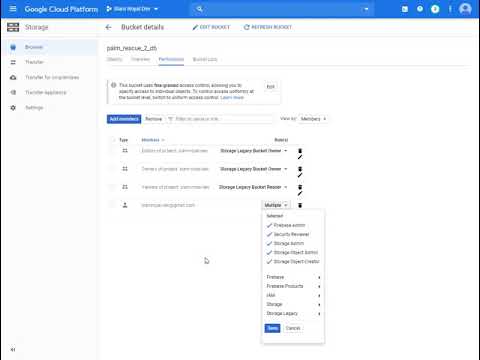Delete the gmail user member row
The width and height of the screenshot is (480, 360).
point(300,205)
